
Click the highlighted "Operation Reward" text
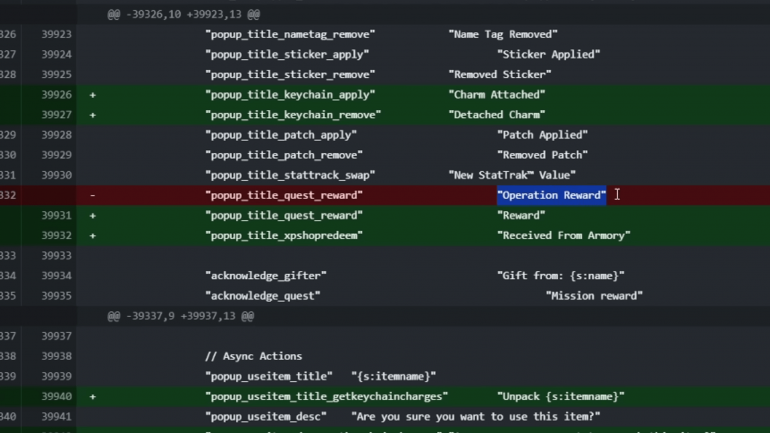click(551, 195)
